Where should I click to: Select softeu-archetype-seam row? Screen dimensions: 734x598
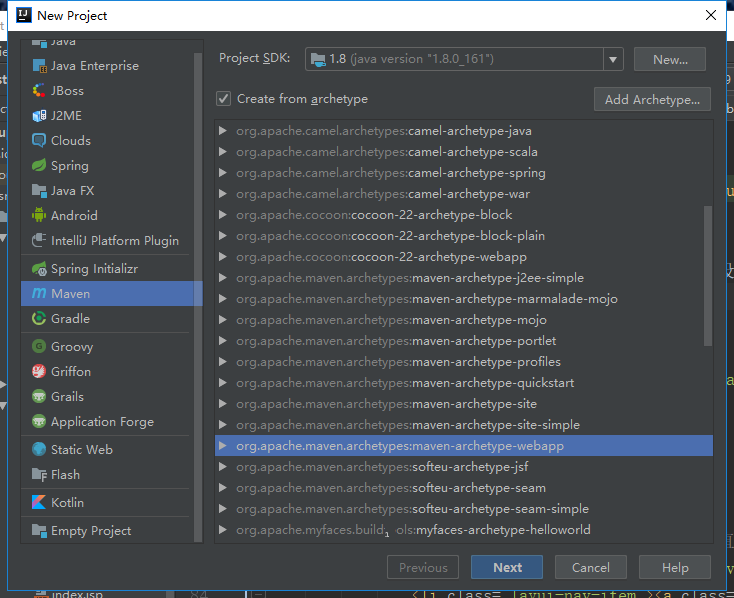click(464, 487)
